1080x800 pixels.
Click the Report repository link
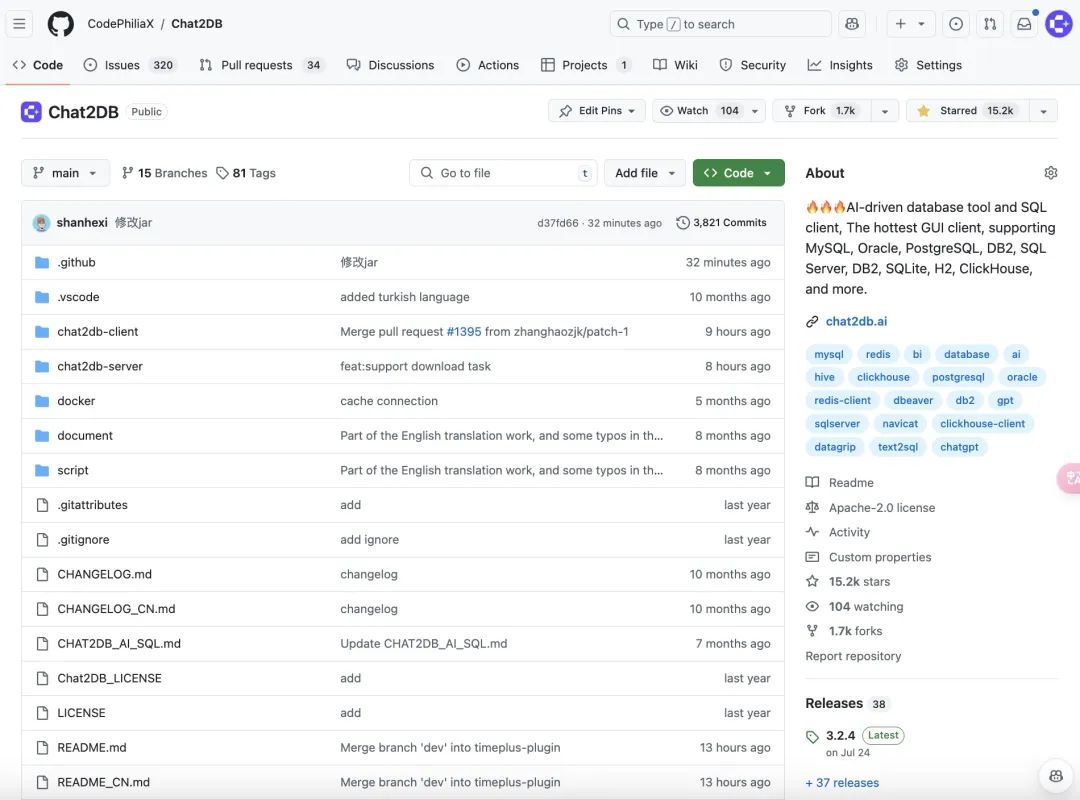(x=853, y=656)
